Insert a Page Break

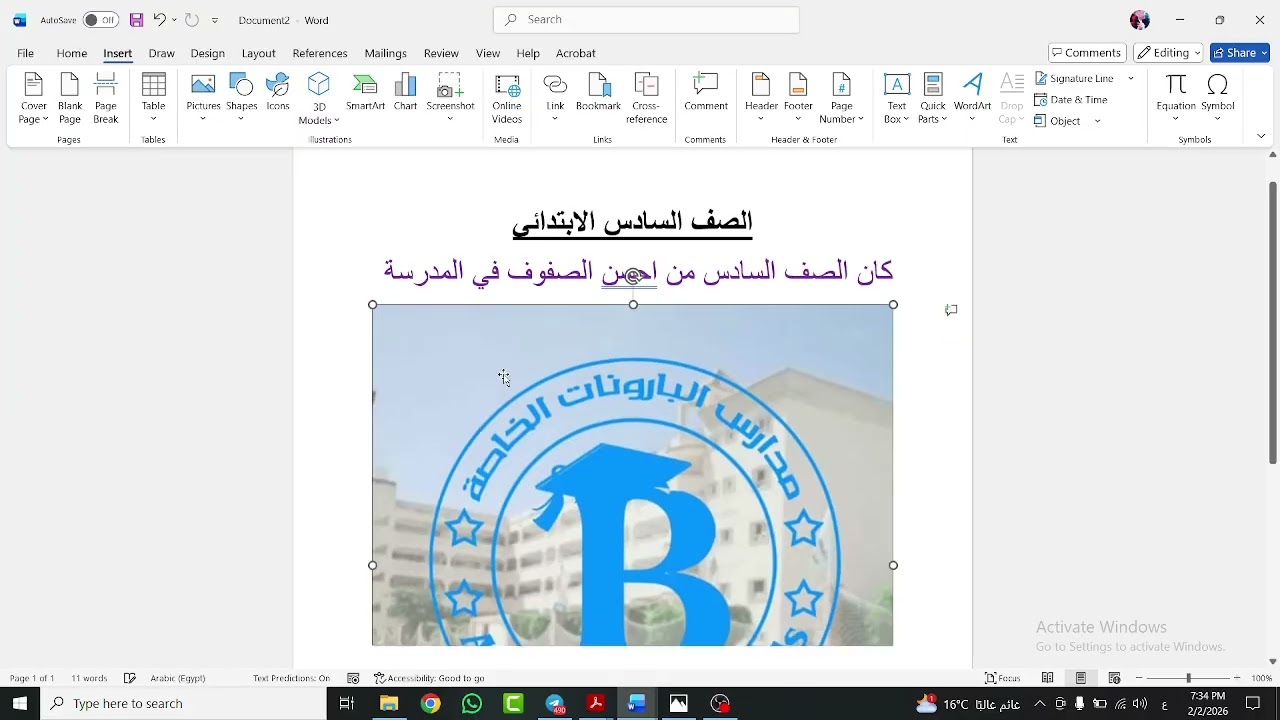106,98
